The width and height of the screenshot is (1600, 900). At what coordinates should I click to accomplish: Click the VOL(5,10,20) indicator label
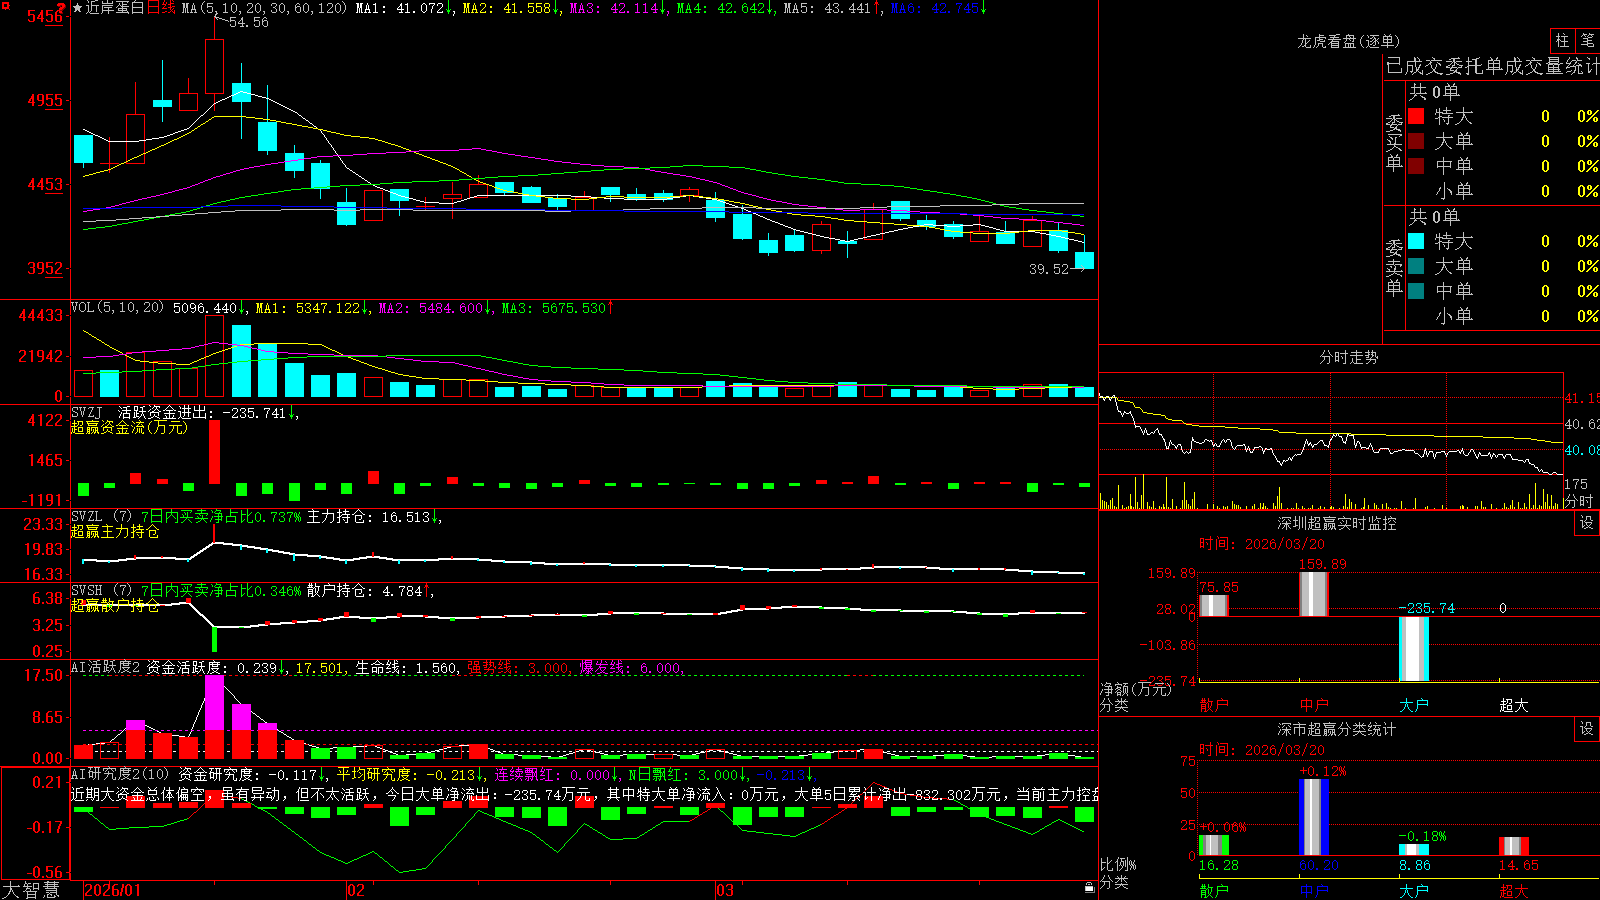(117, 308)
